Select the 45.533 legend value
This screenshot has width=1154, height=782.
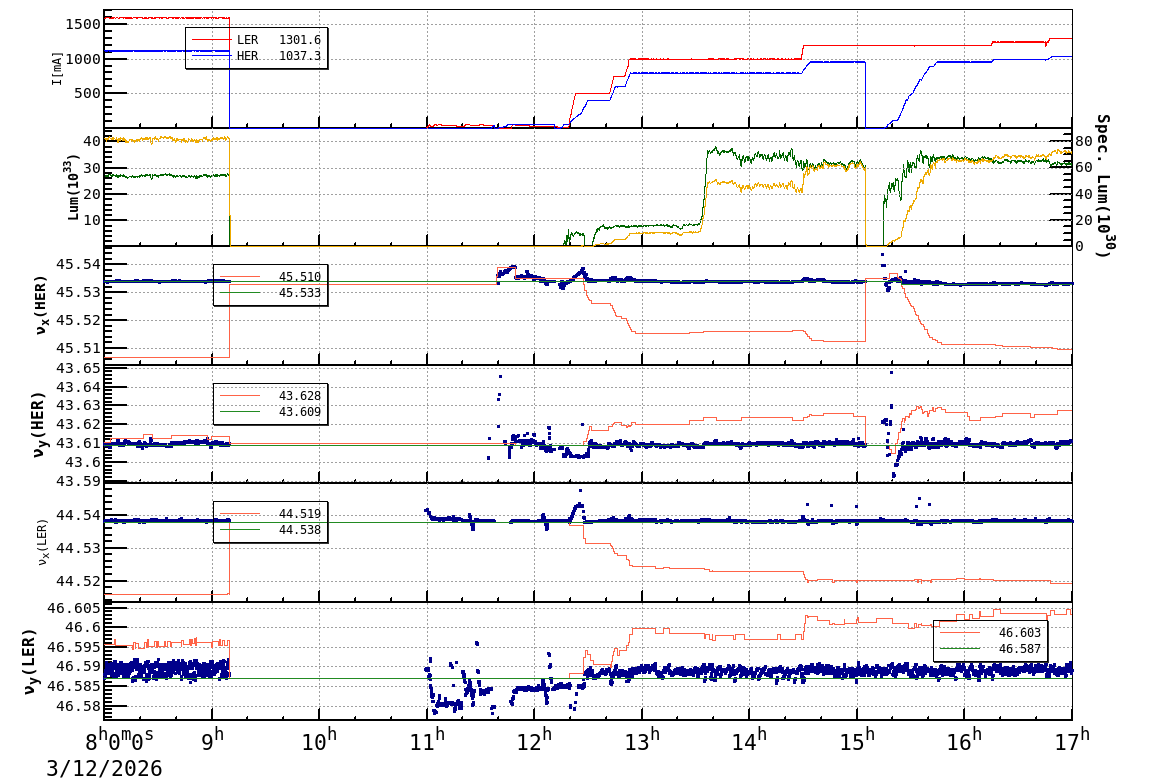300,293
